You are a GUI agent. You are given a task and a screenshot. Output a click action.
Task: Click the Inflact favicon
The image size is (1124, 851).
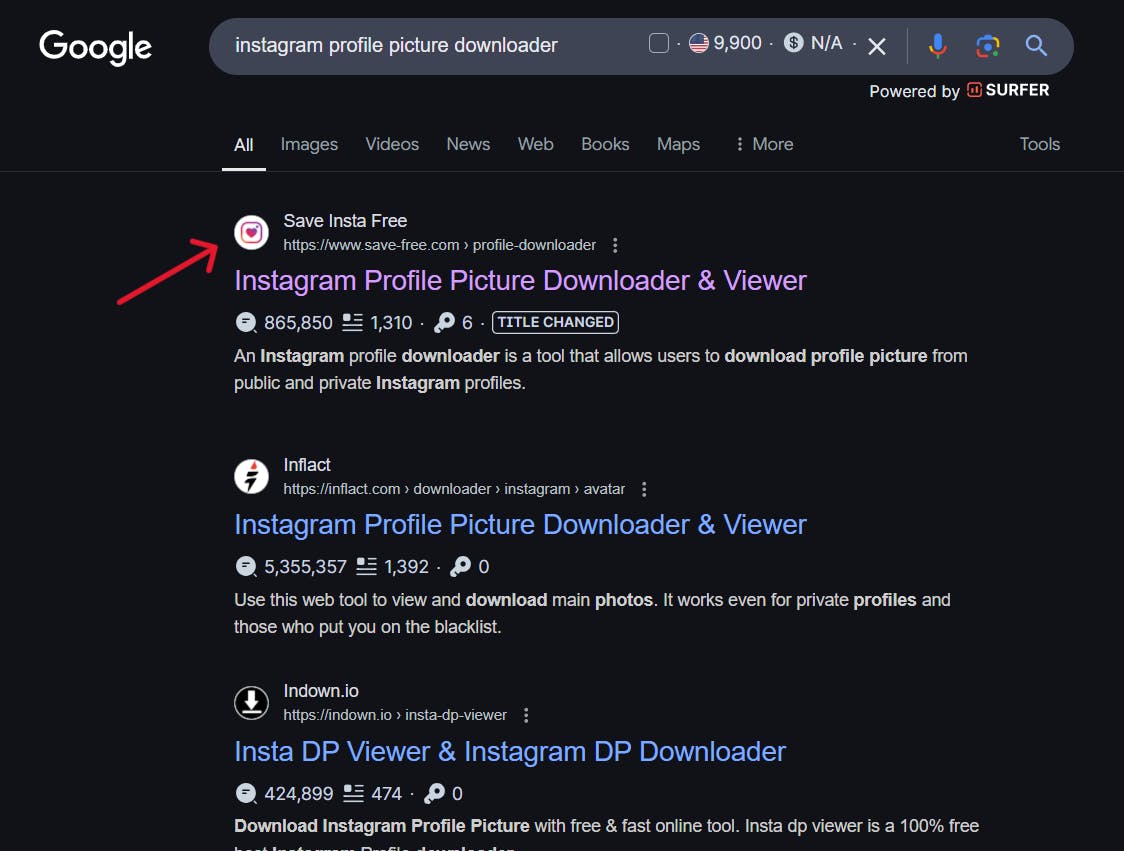coord(252,477)
